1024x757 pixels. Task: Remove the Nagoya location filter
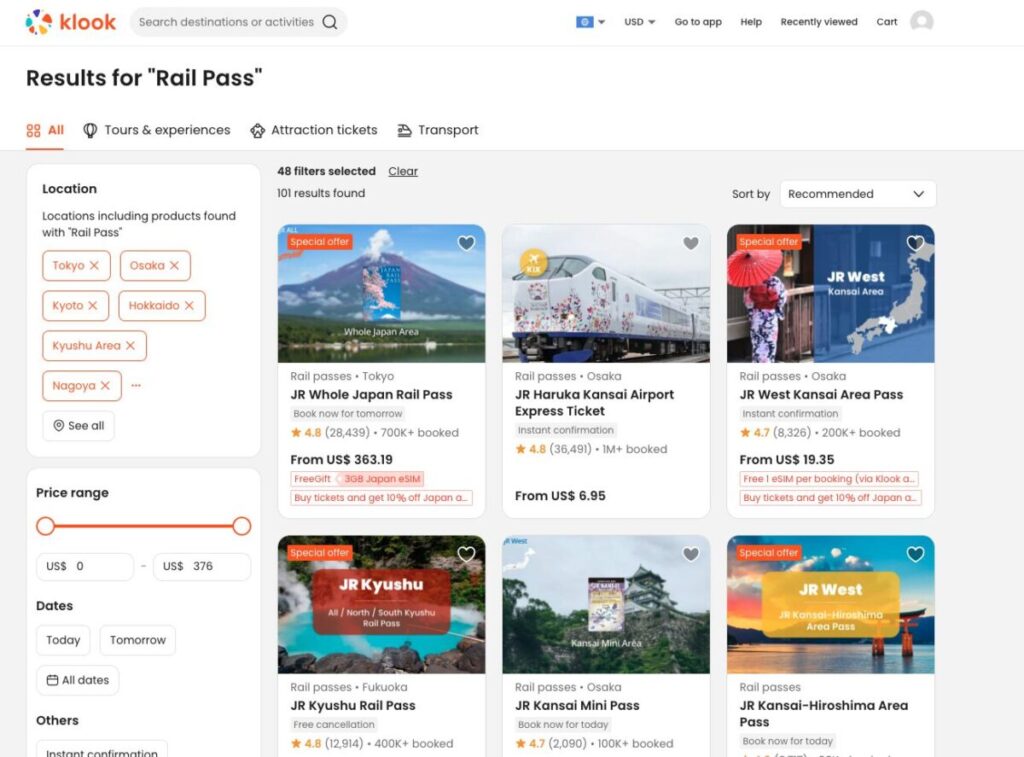[x=105, y=385]
